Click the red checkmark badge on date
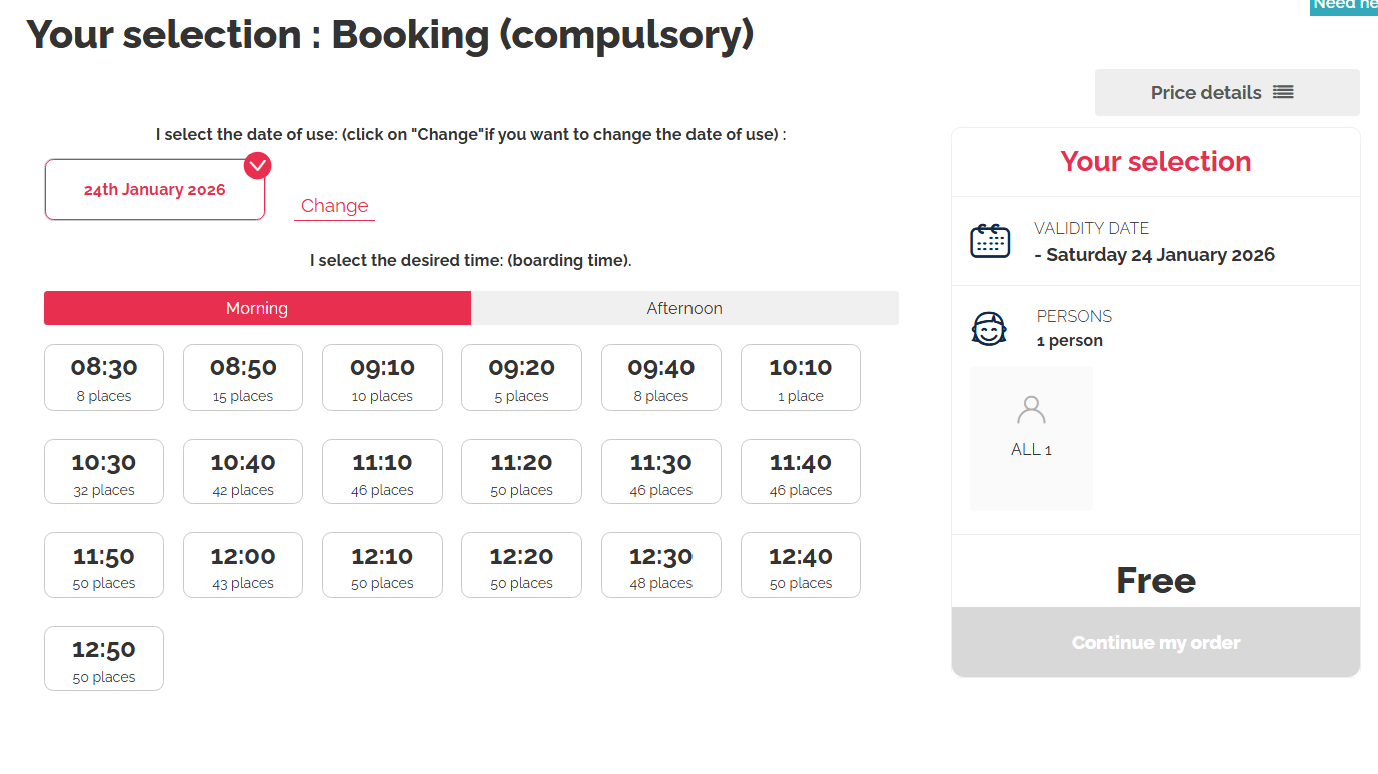This screenshot has height=774, width=1378. coord(258,165)
